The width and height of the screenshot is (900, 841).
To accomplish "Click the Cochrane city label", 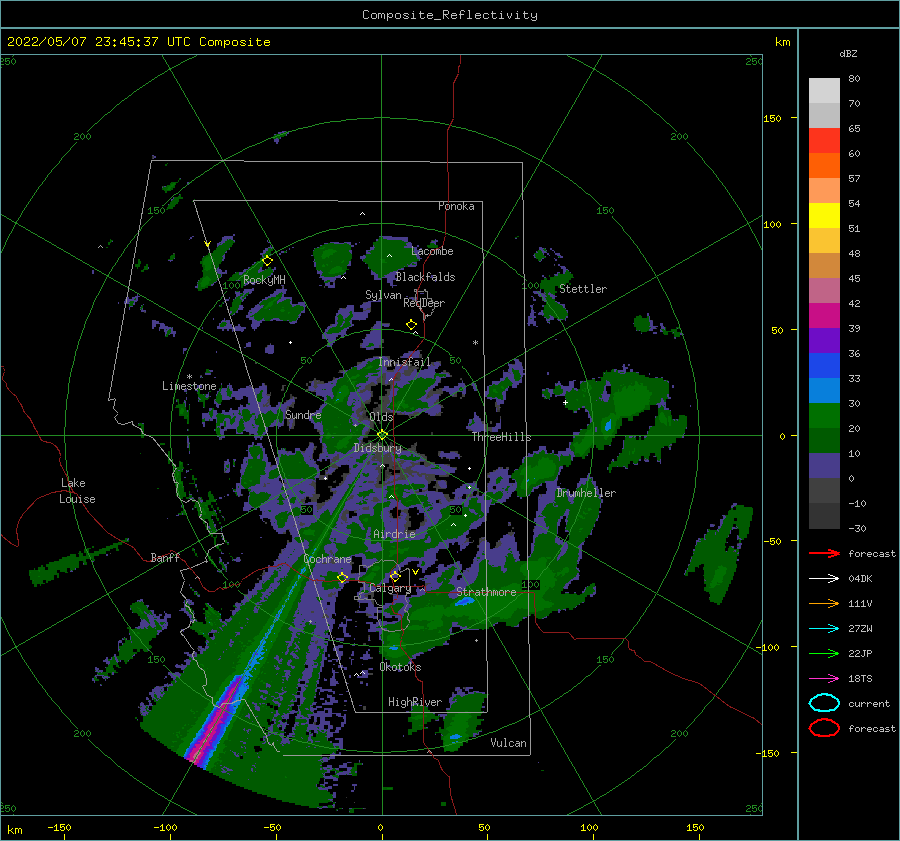I will click(x=327, y=559).
